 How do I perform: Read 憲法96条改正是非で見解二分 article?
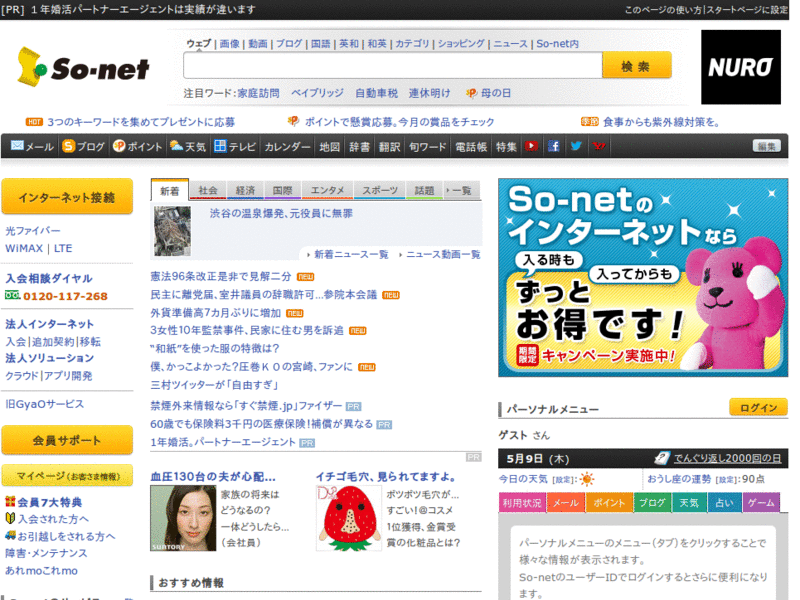[221, 276]
